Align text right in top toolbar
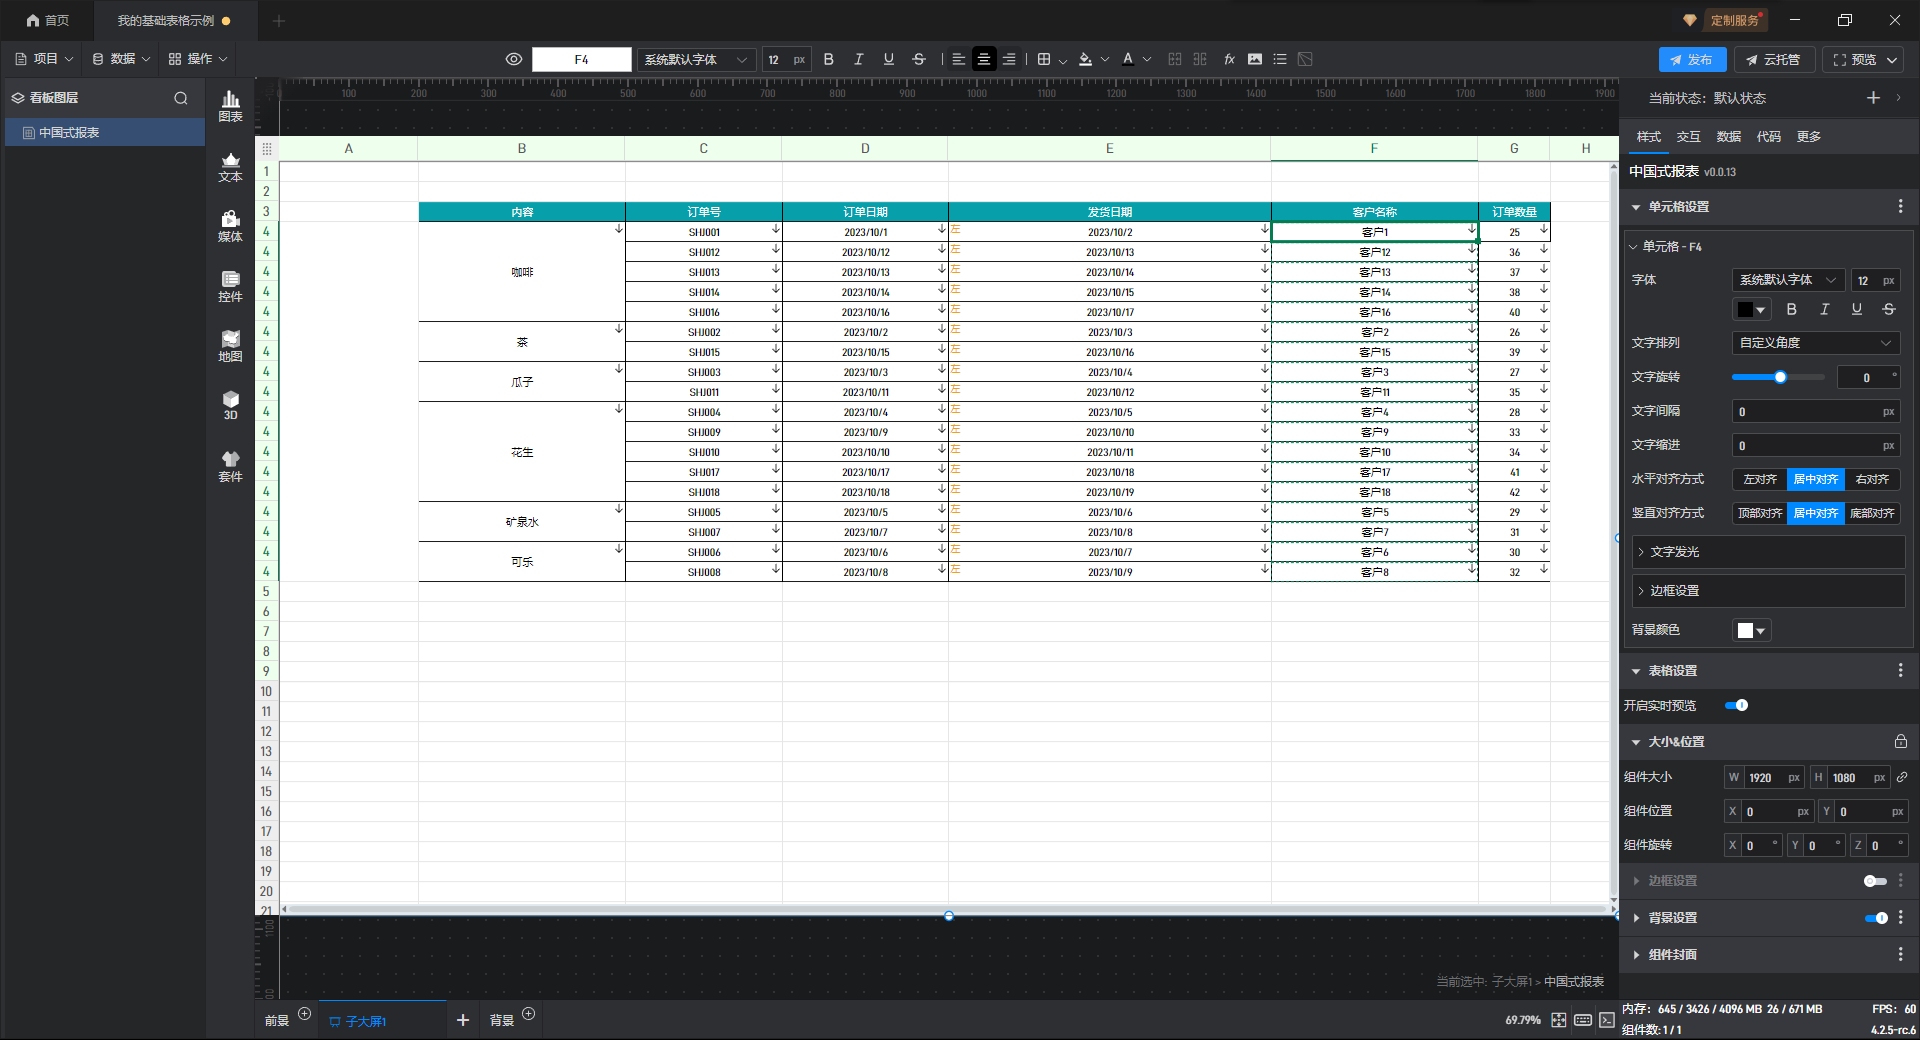 (x=1009, y=59)
